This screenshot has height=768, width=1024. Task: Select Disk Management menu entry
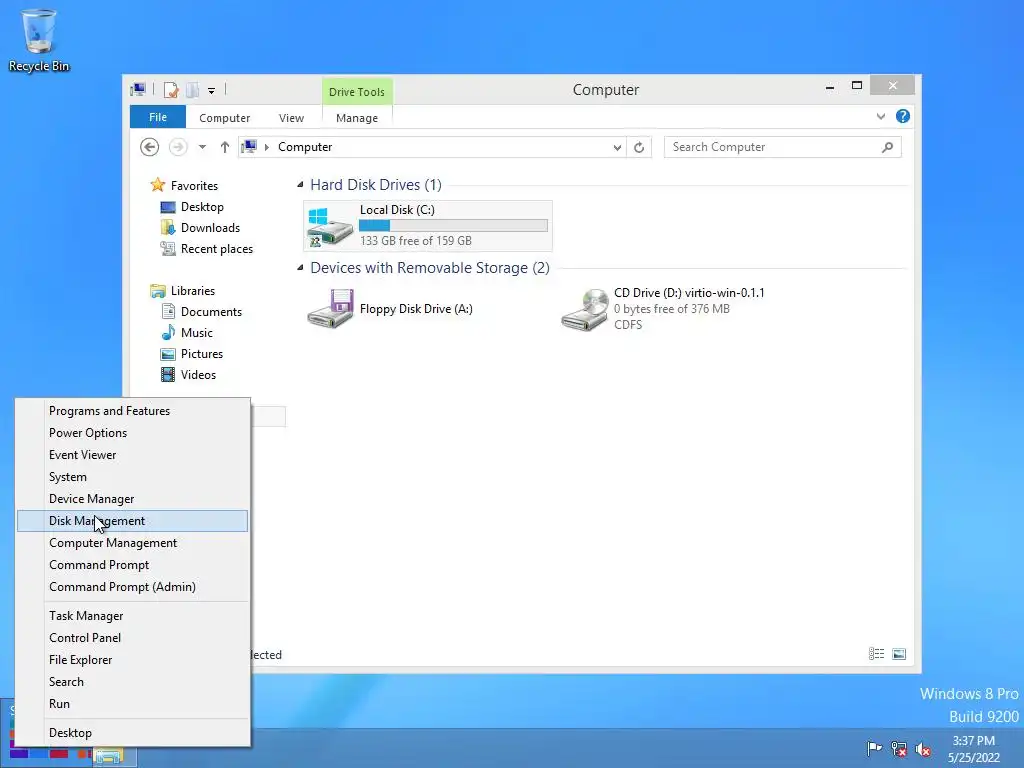(x=133, y=521)
